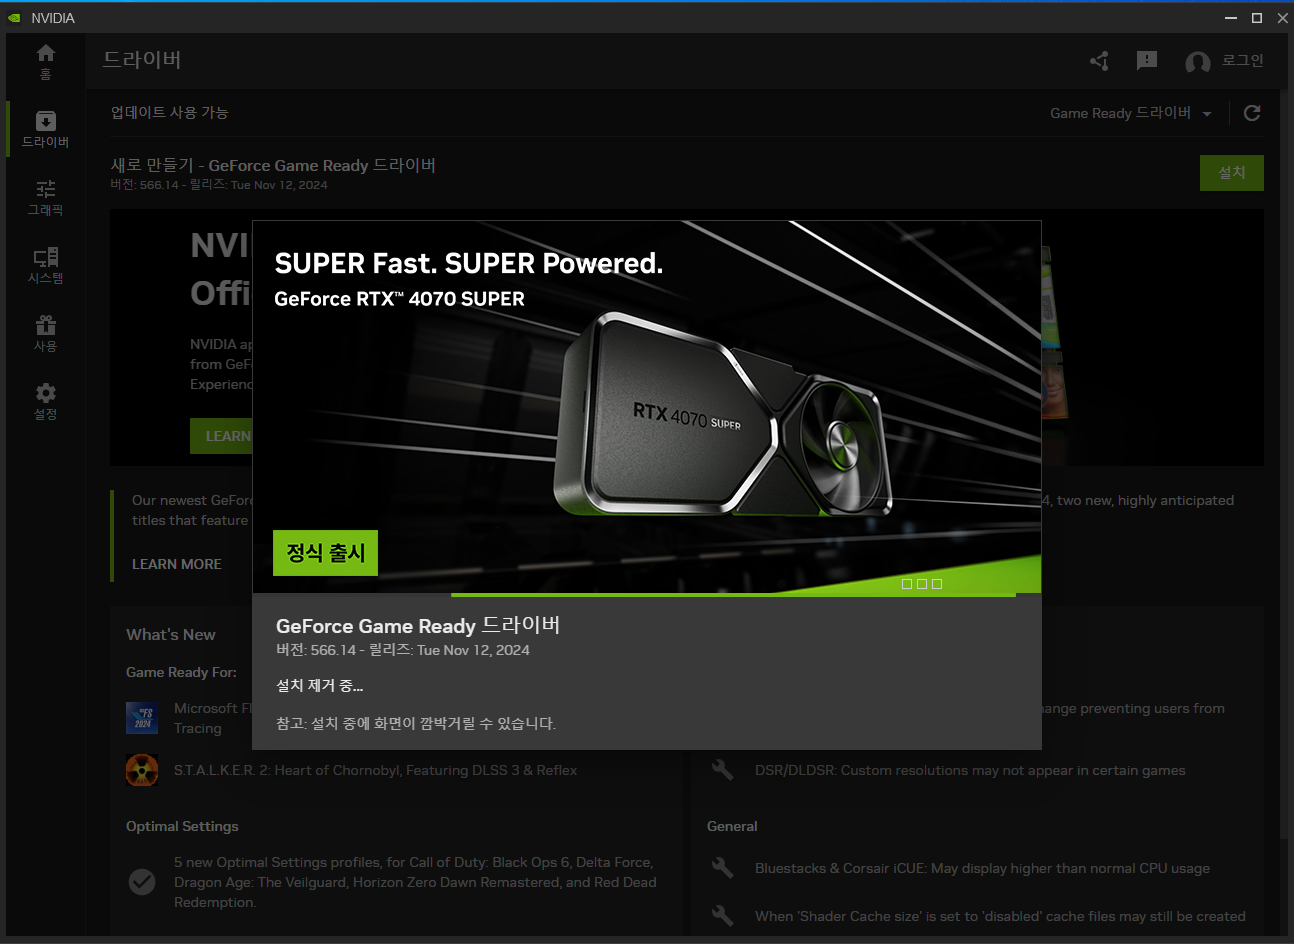Click the screen-flicker note text in dialog
Screen dimensions: 1294x944
[x=416, y=723]
